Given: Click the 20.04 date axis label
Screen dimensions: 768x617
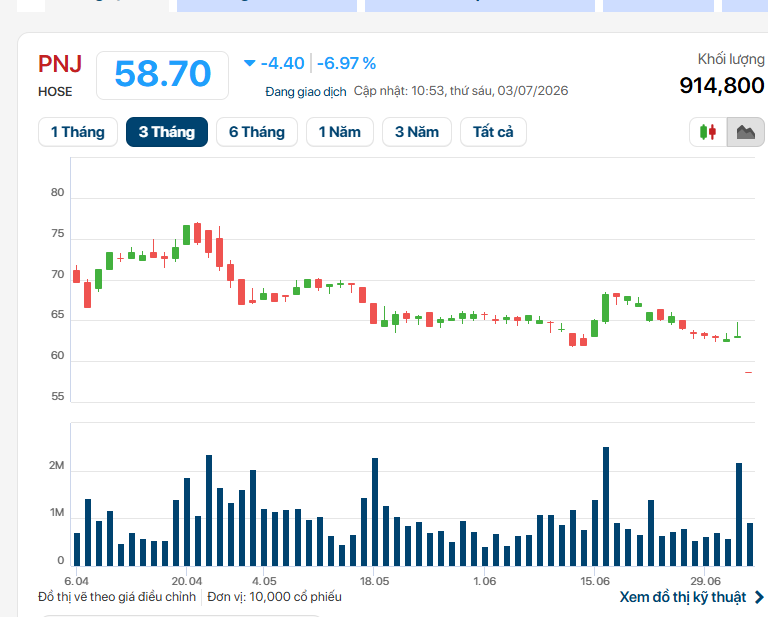Looking at the screenshot, I should click(x=187, y=581).
